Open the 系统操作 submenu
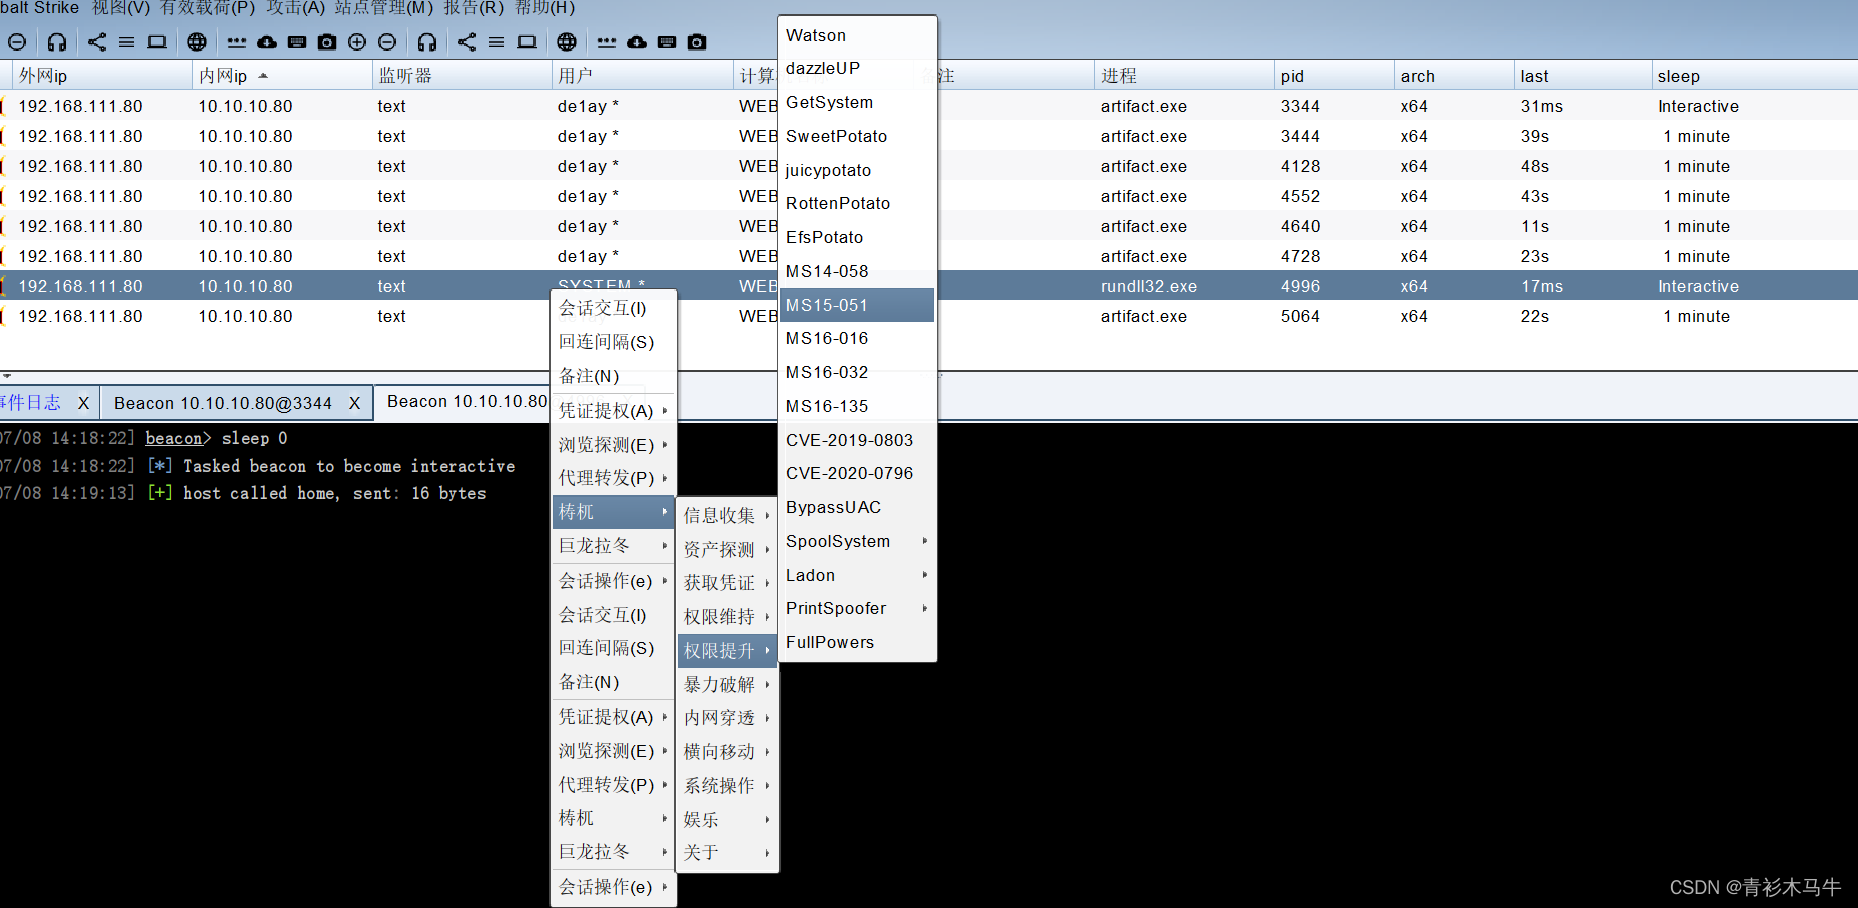1858x908 pixels. coord(727,786)
